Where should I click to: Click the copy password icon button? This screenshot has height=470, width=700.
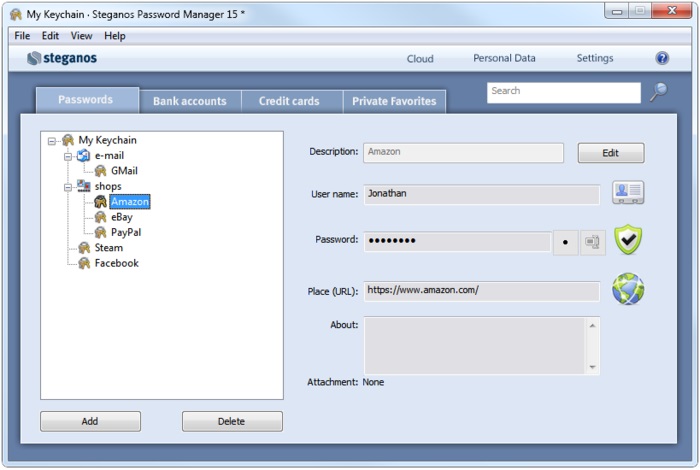tap(593, 242)
